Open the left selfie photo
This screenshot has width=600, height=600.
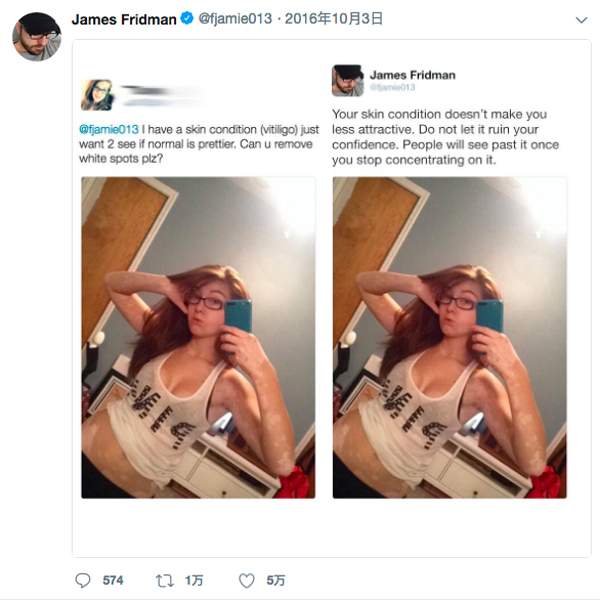pyautogui.click(x=198, y=337)
